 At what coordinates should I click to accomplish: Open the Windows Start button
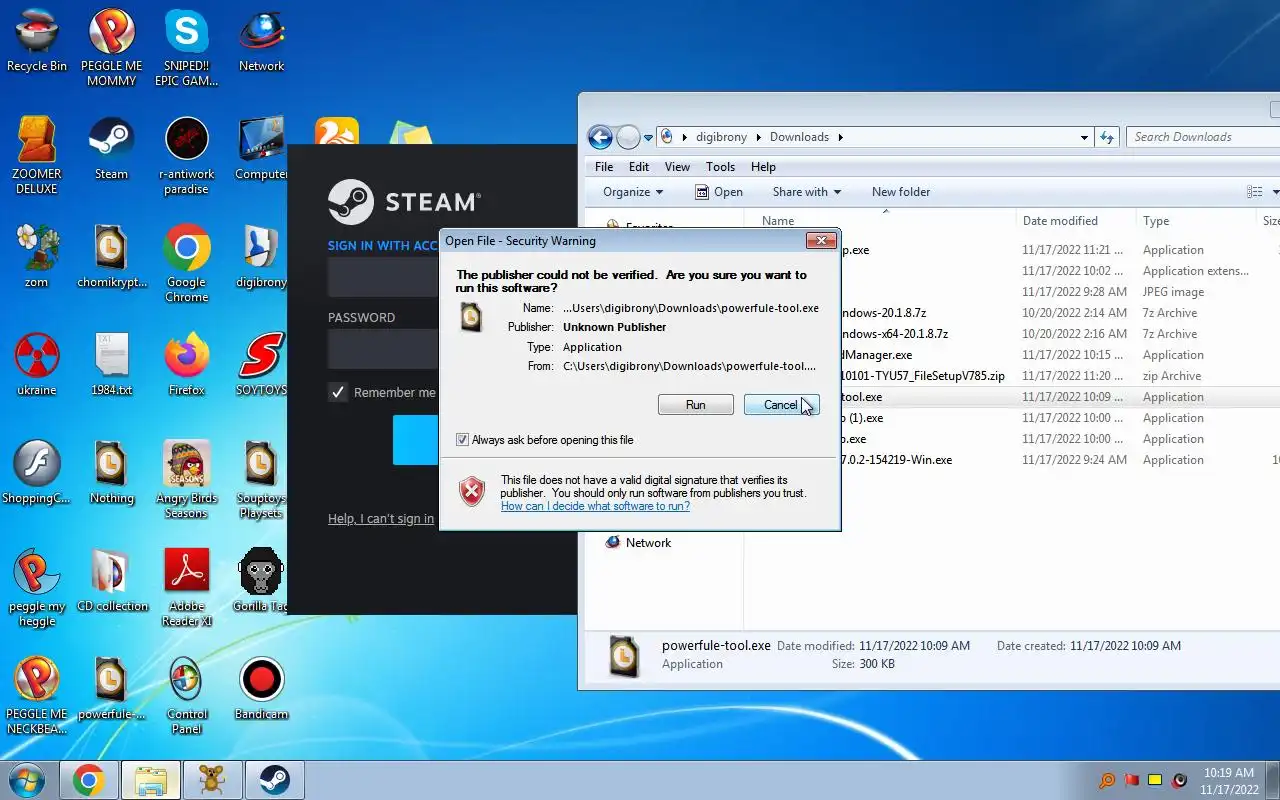click(x=27, y=780)
